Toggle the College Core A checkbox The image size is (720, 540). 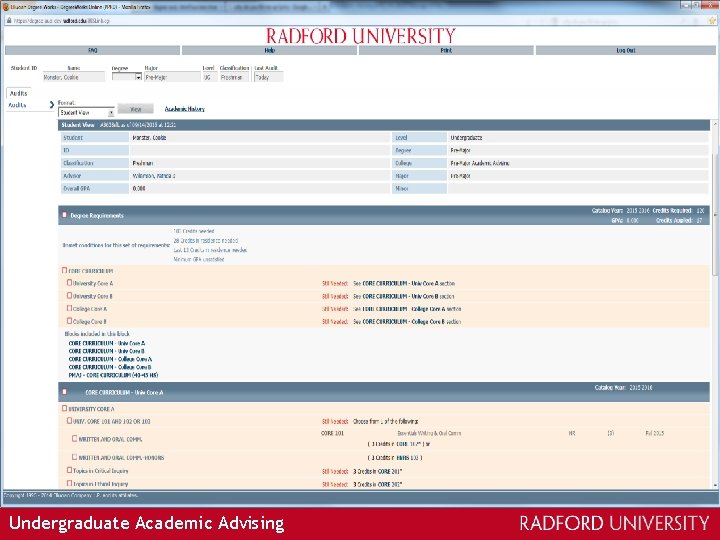click(x=69, y=308)
